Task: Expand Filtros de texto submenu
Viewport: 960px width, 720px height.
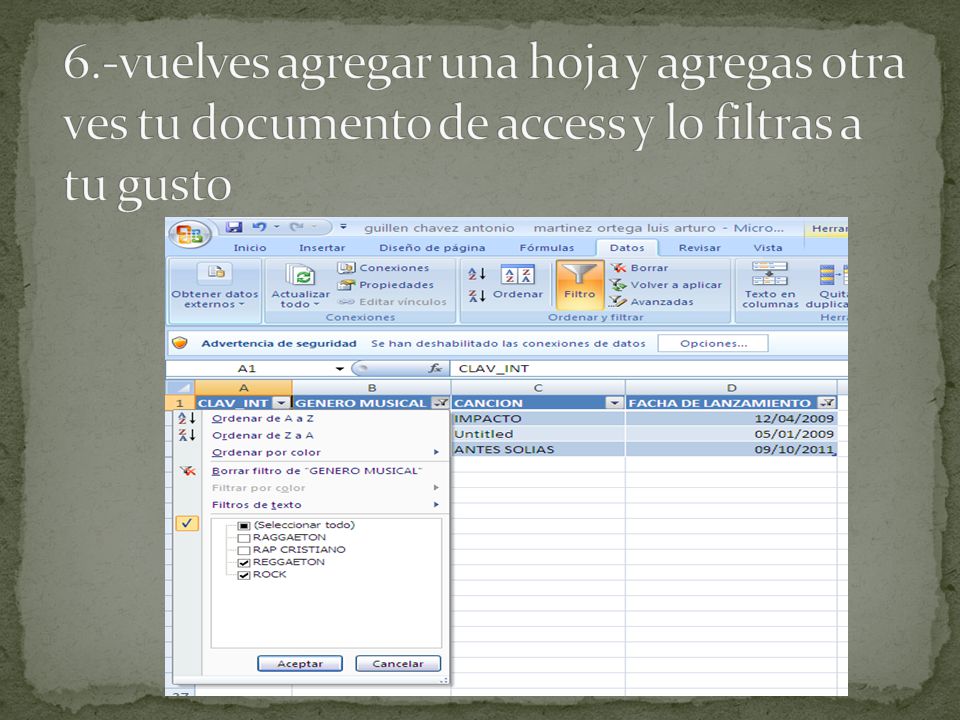Action: (437, 505)
